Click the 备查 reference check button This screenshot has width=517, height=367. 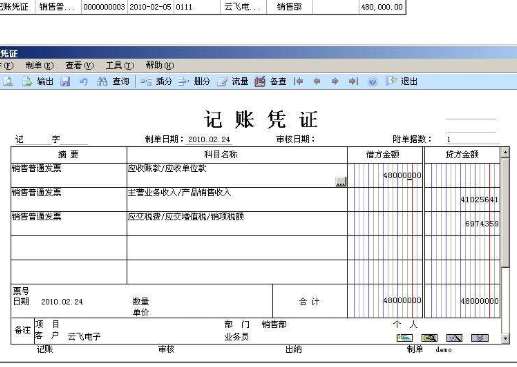[270, 81]
